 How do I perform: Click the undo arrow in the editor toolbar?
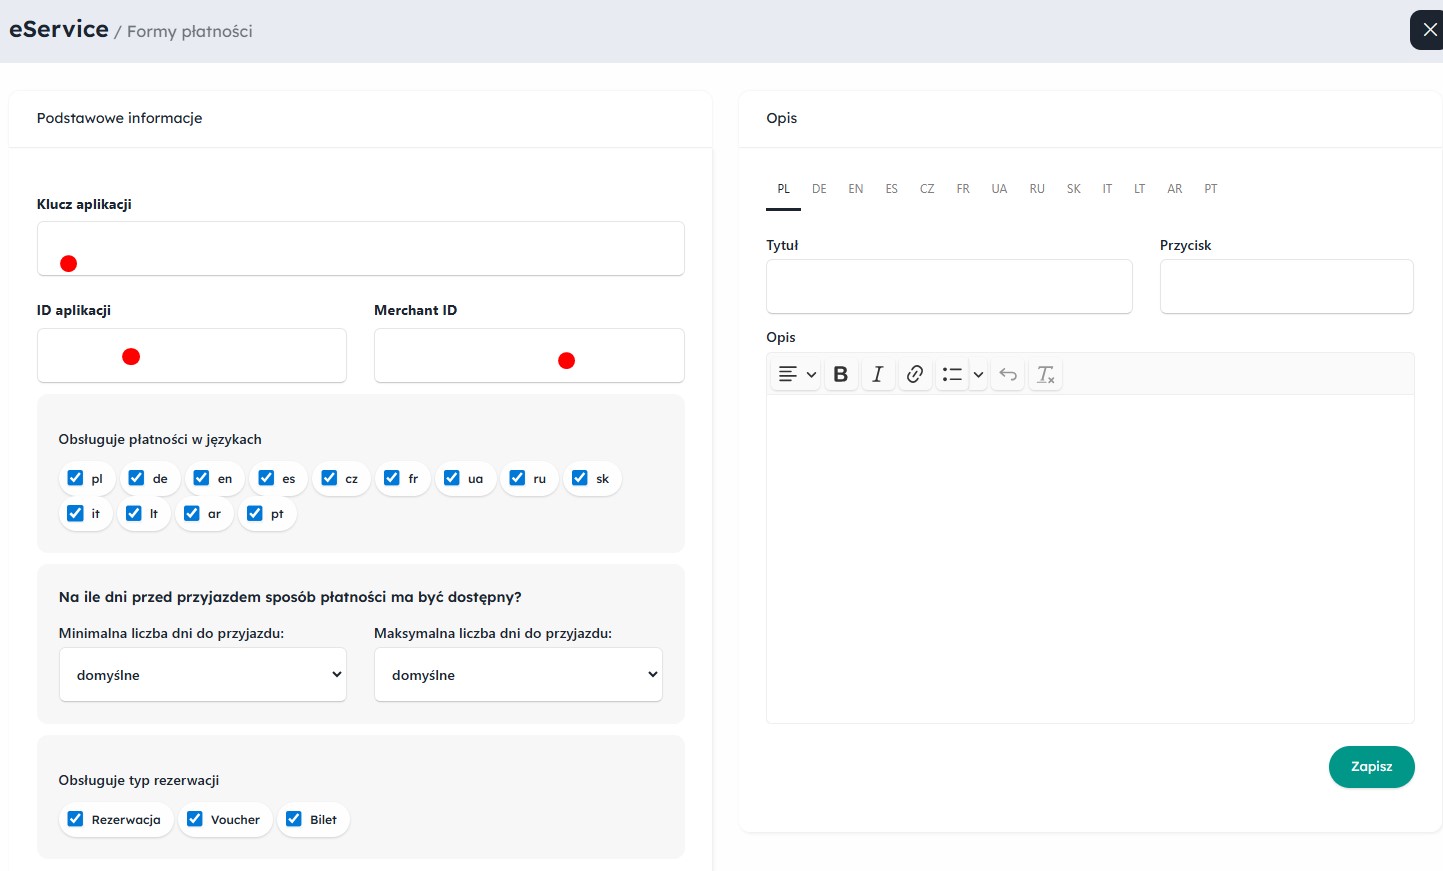click(1008, 374)
